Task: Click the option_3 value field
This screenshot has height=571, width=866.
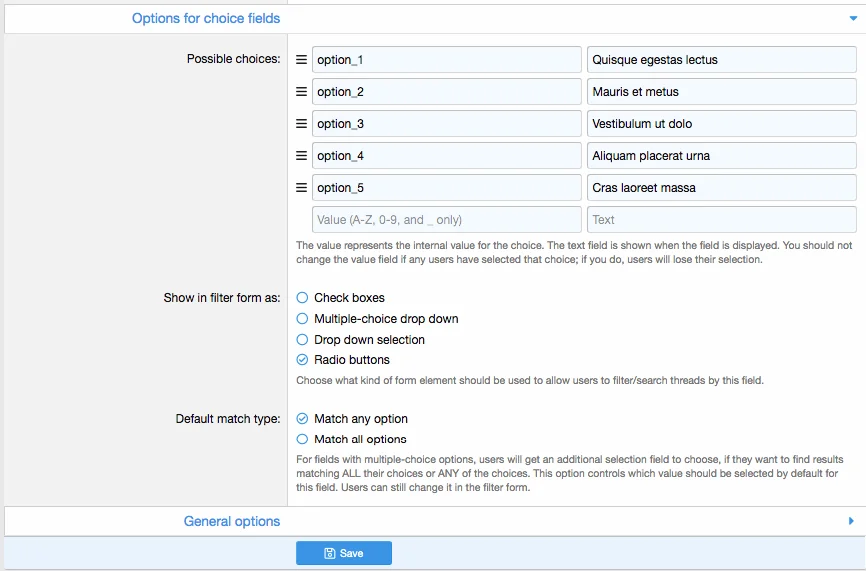Action: 446,124
